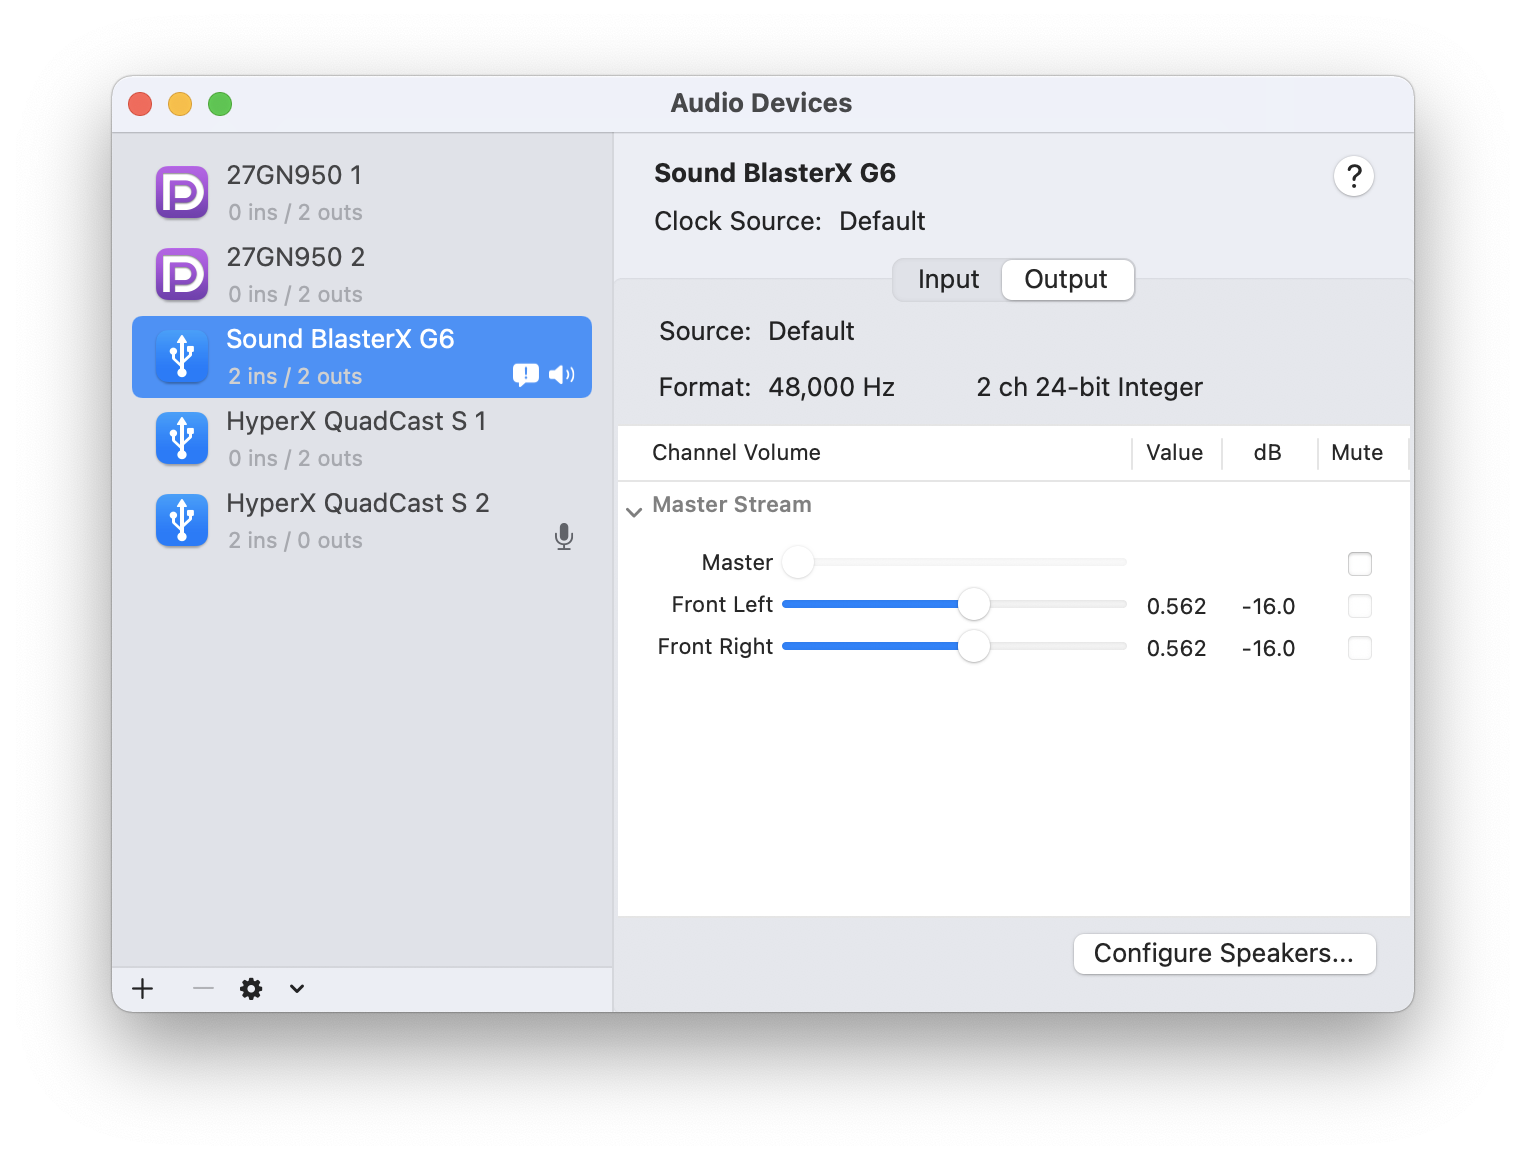The width and height of the screenshot is (1526, 1160).
Task: Click the 27GN950 2 DisplayPort icon
Action: [182, 274]
